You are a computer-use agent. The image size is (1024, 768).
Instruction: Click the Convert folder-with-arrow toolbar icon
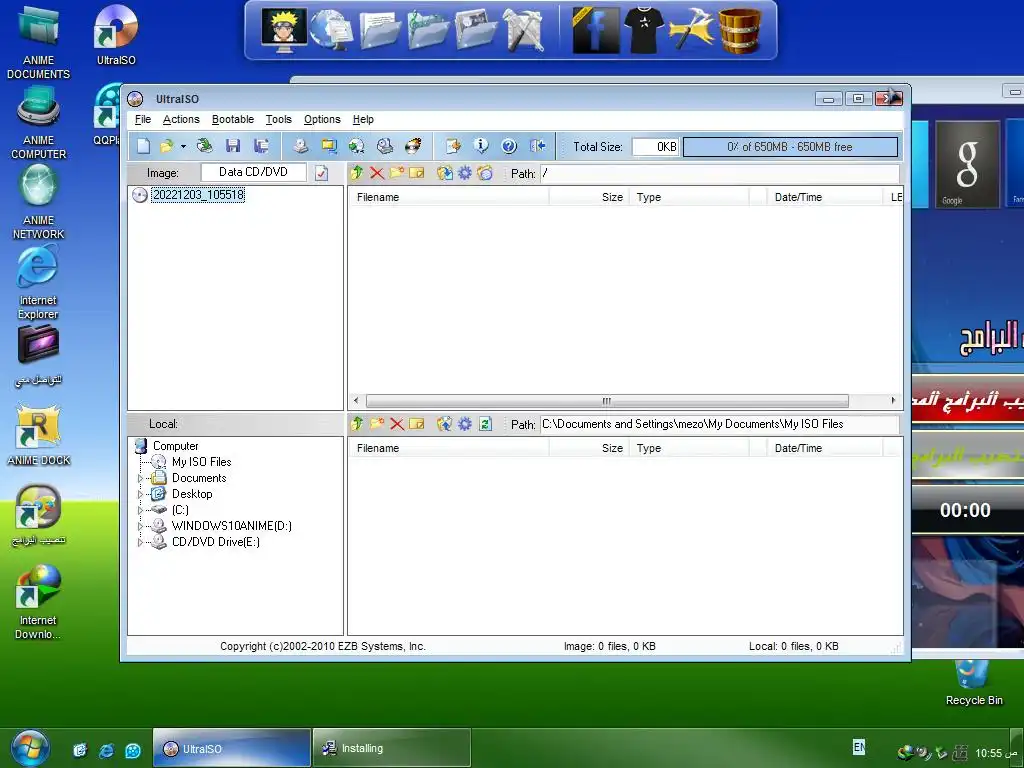tap(328, 146)
